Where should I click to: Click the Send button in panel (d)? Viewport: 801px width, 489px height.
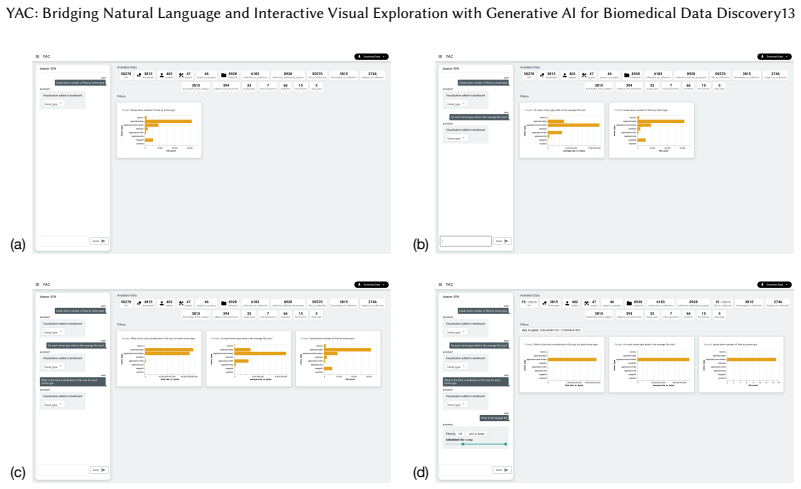click(x=502, y=470)
